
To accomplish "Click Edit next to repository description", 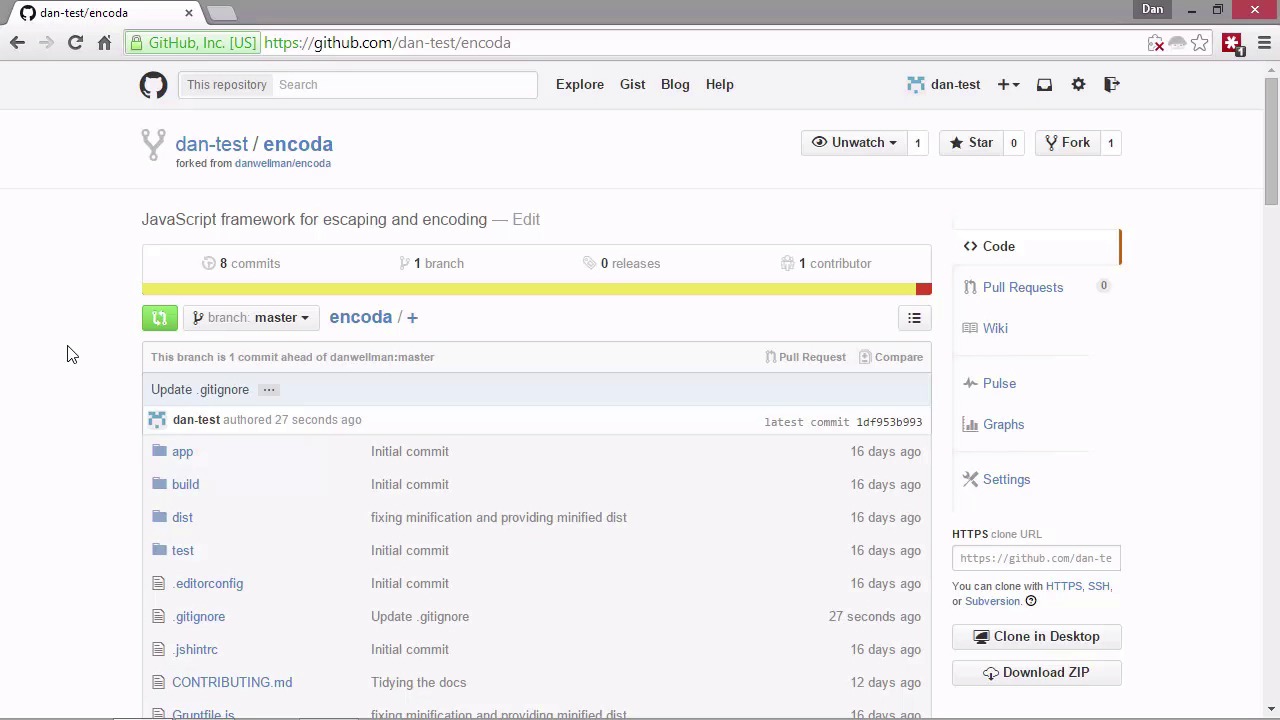I will 526,220.
